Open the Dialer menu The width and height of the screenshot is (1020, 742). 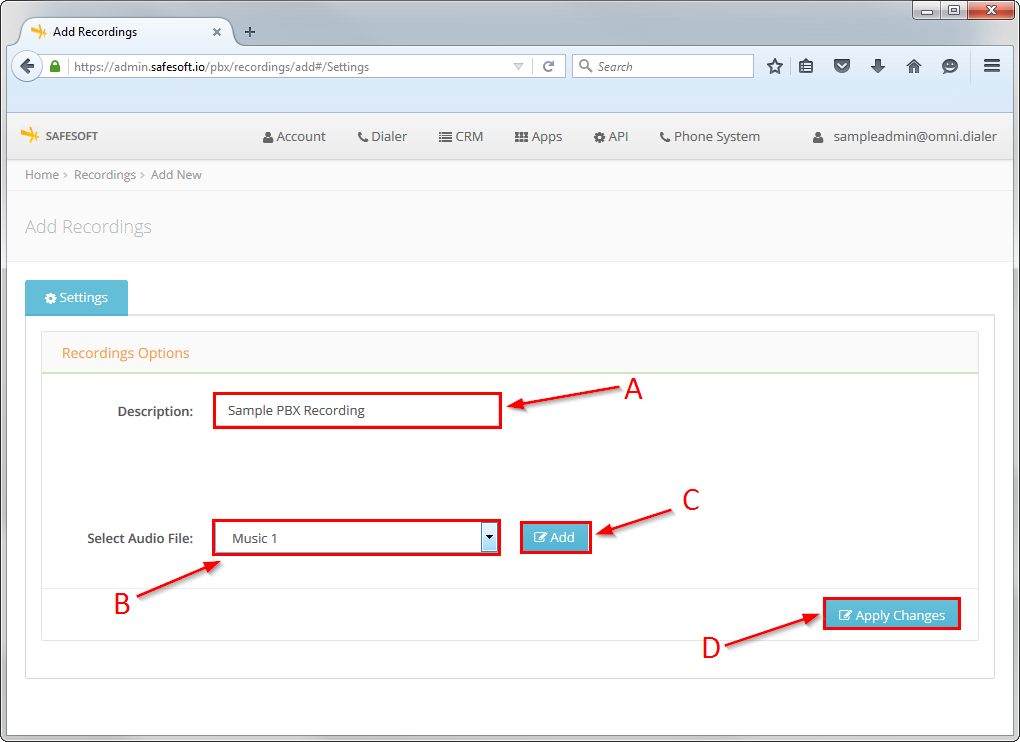[x=382, y=137]
